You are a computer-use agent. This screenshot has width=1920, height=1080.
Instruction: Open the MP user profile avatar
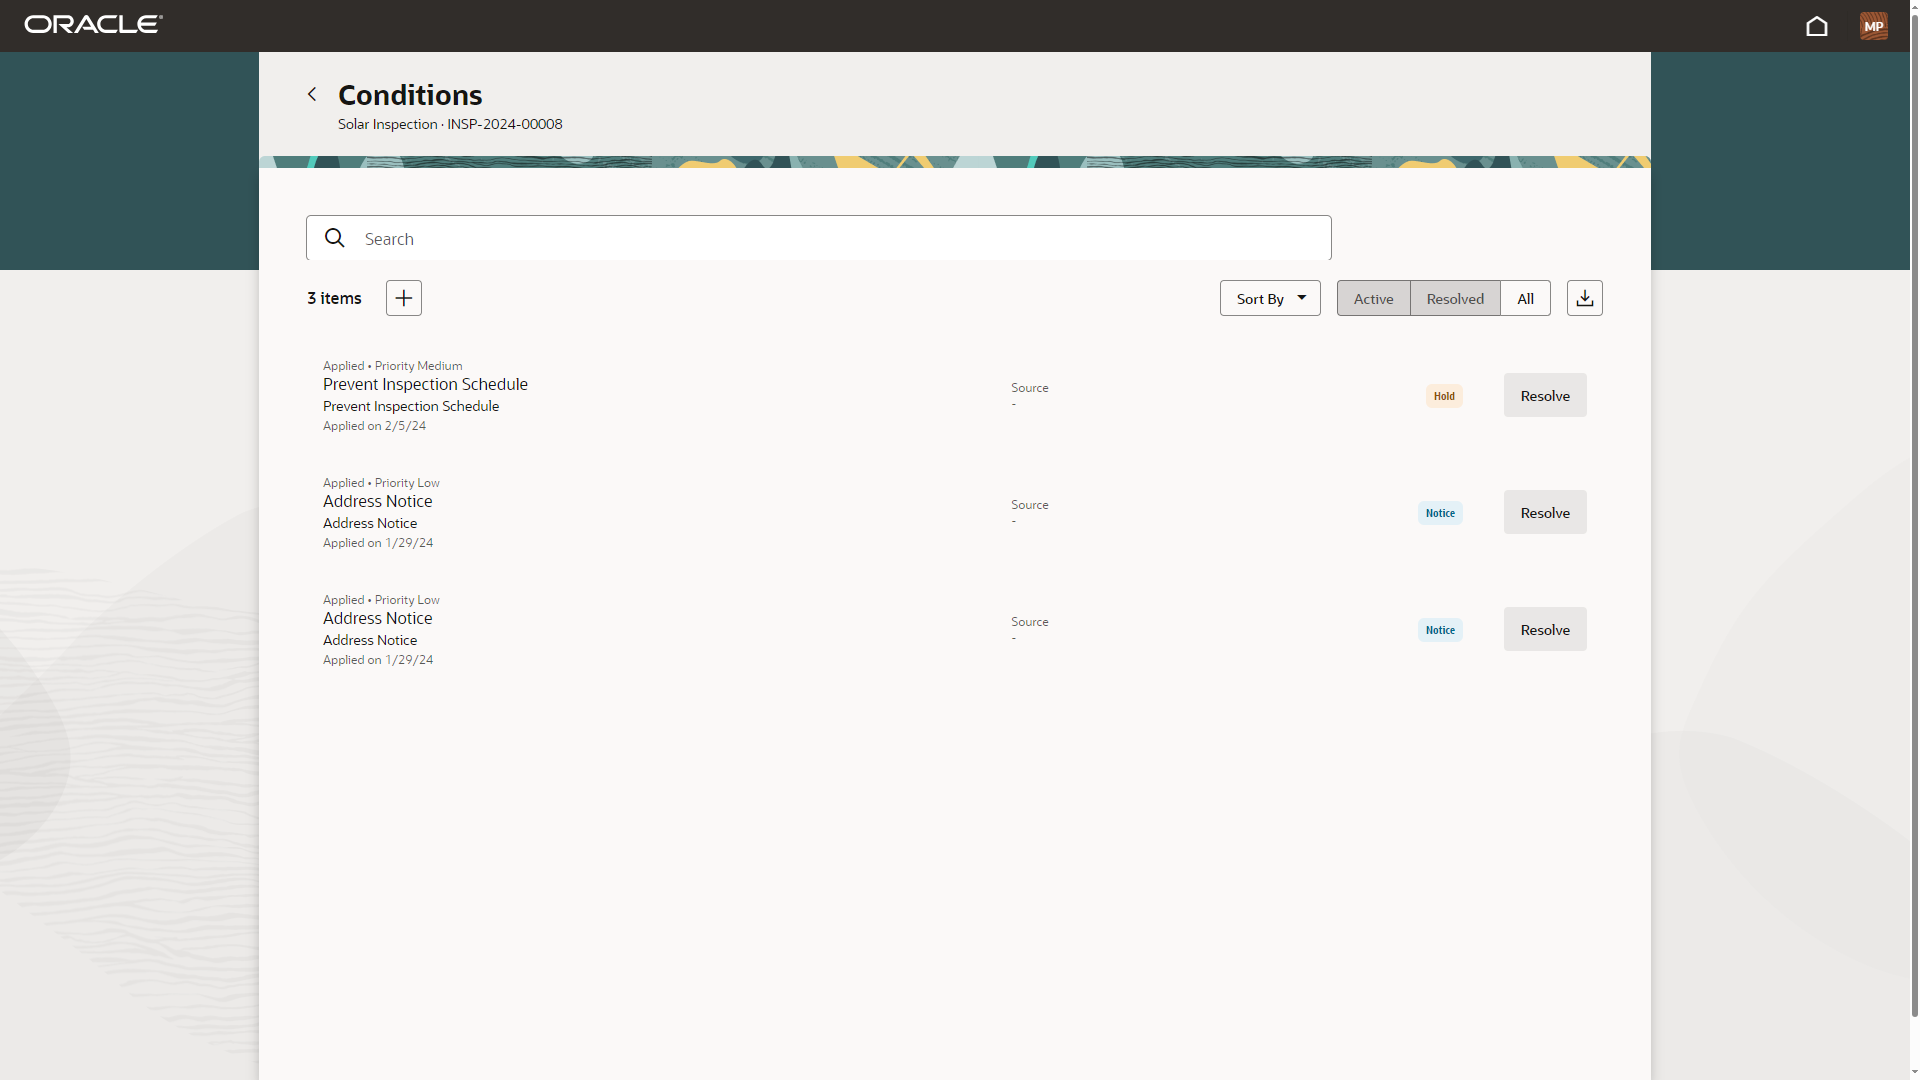(x=1874, y=26)
